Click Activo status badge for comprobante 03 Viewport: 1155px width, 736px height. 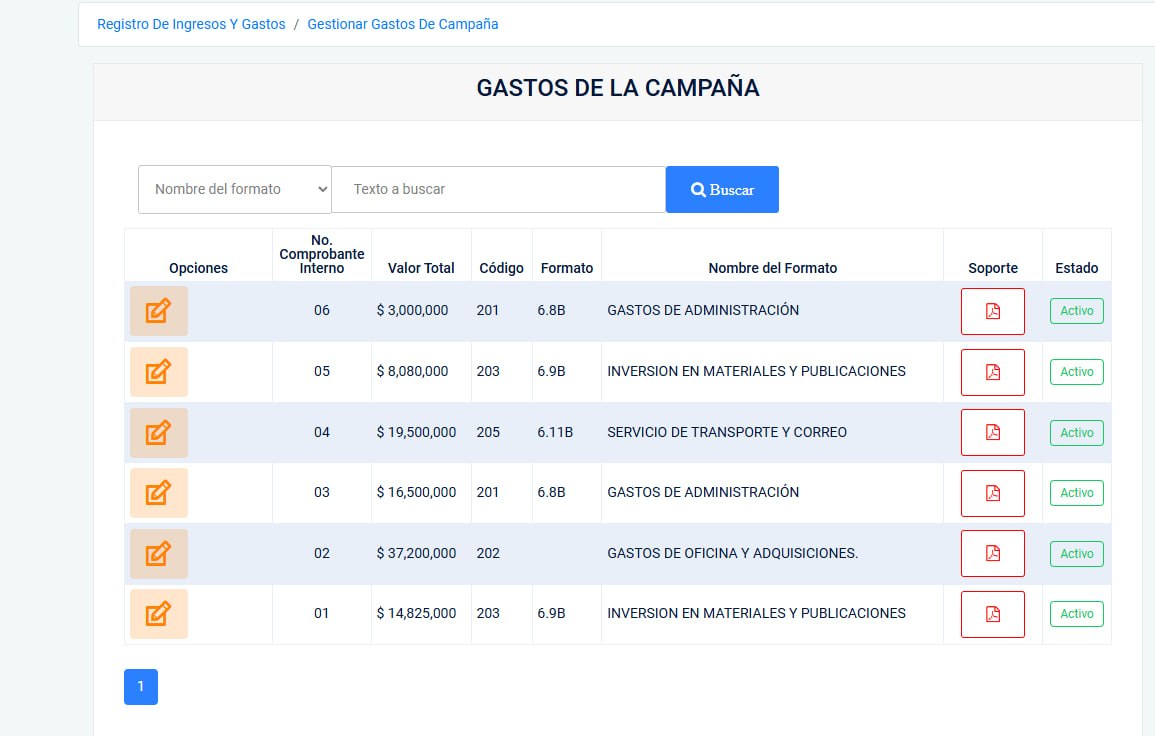pos(1076,493)
